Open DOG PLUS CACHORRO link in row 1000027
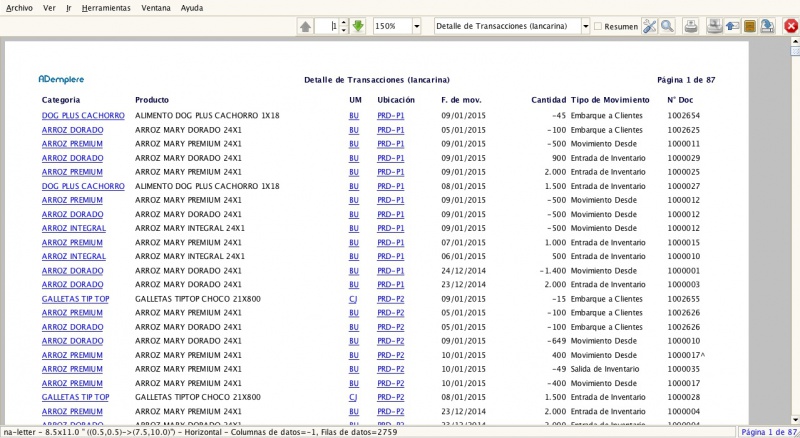The height and width of the screenshot is (438, 800). click(83, 186)
